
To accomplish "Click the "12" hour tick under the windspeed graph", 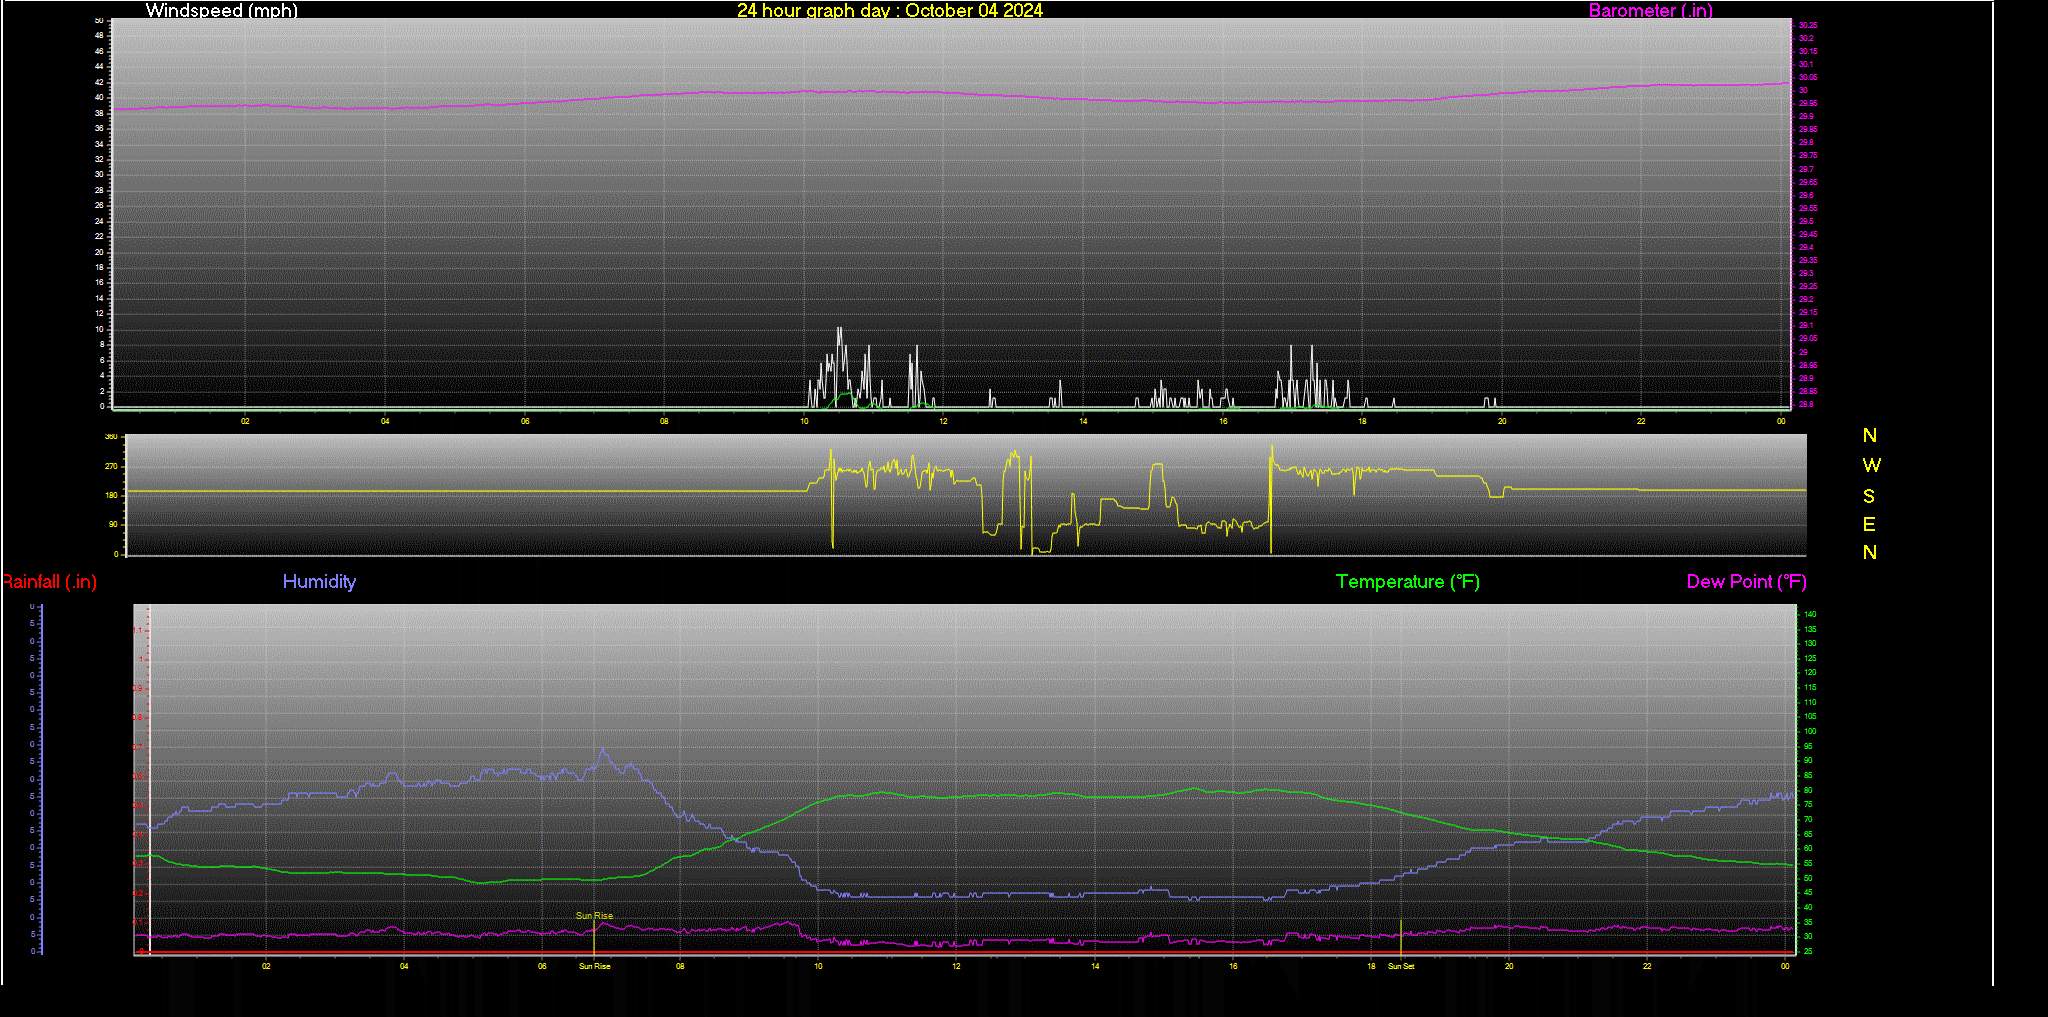I will click(x=943, y=421).
